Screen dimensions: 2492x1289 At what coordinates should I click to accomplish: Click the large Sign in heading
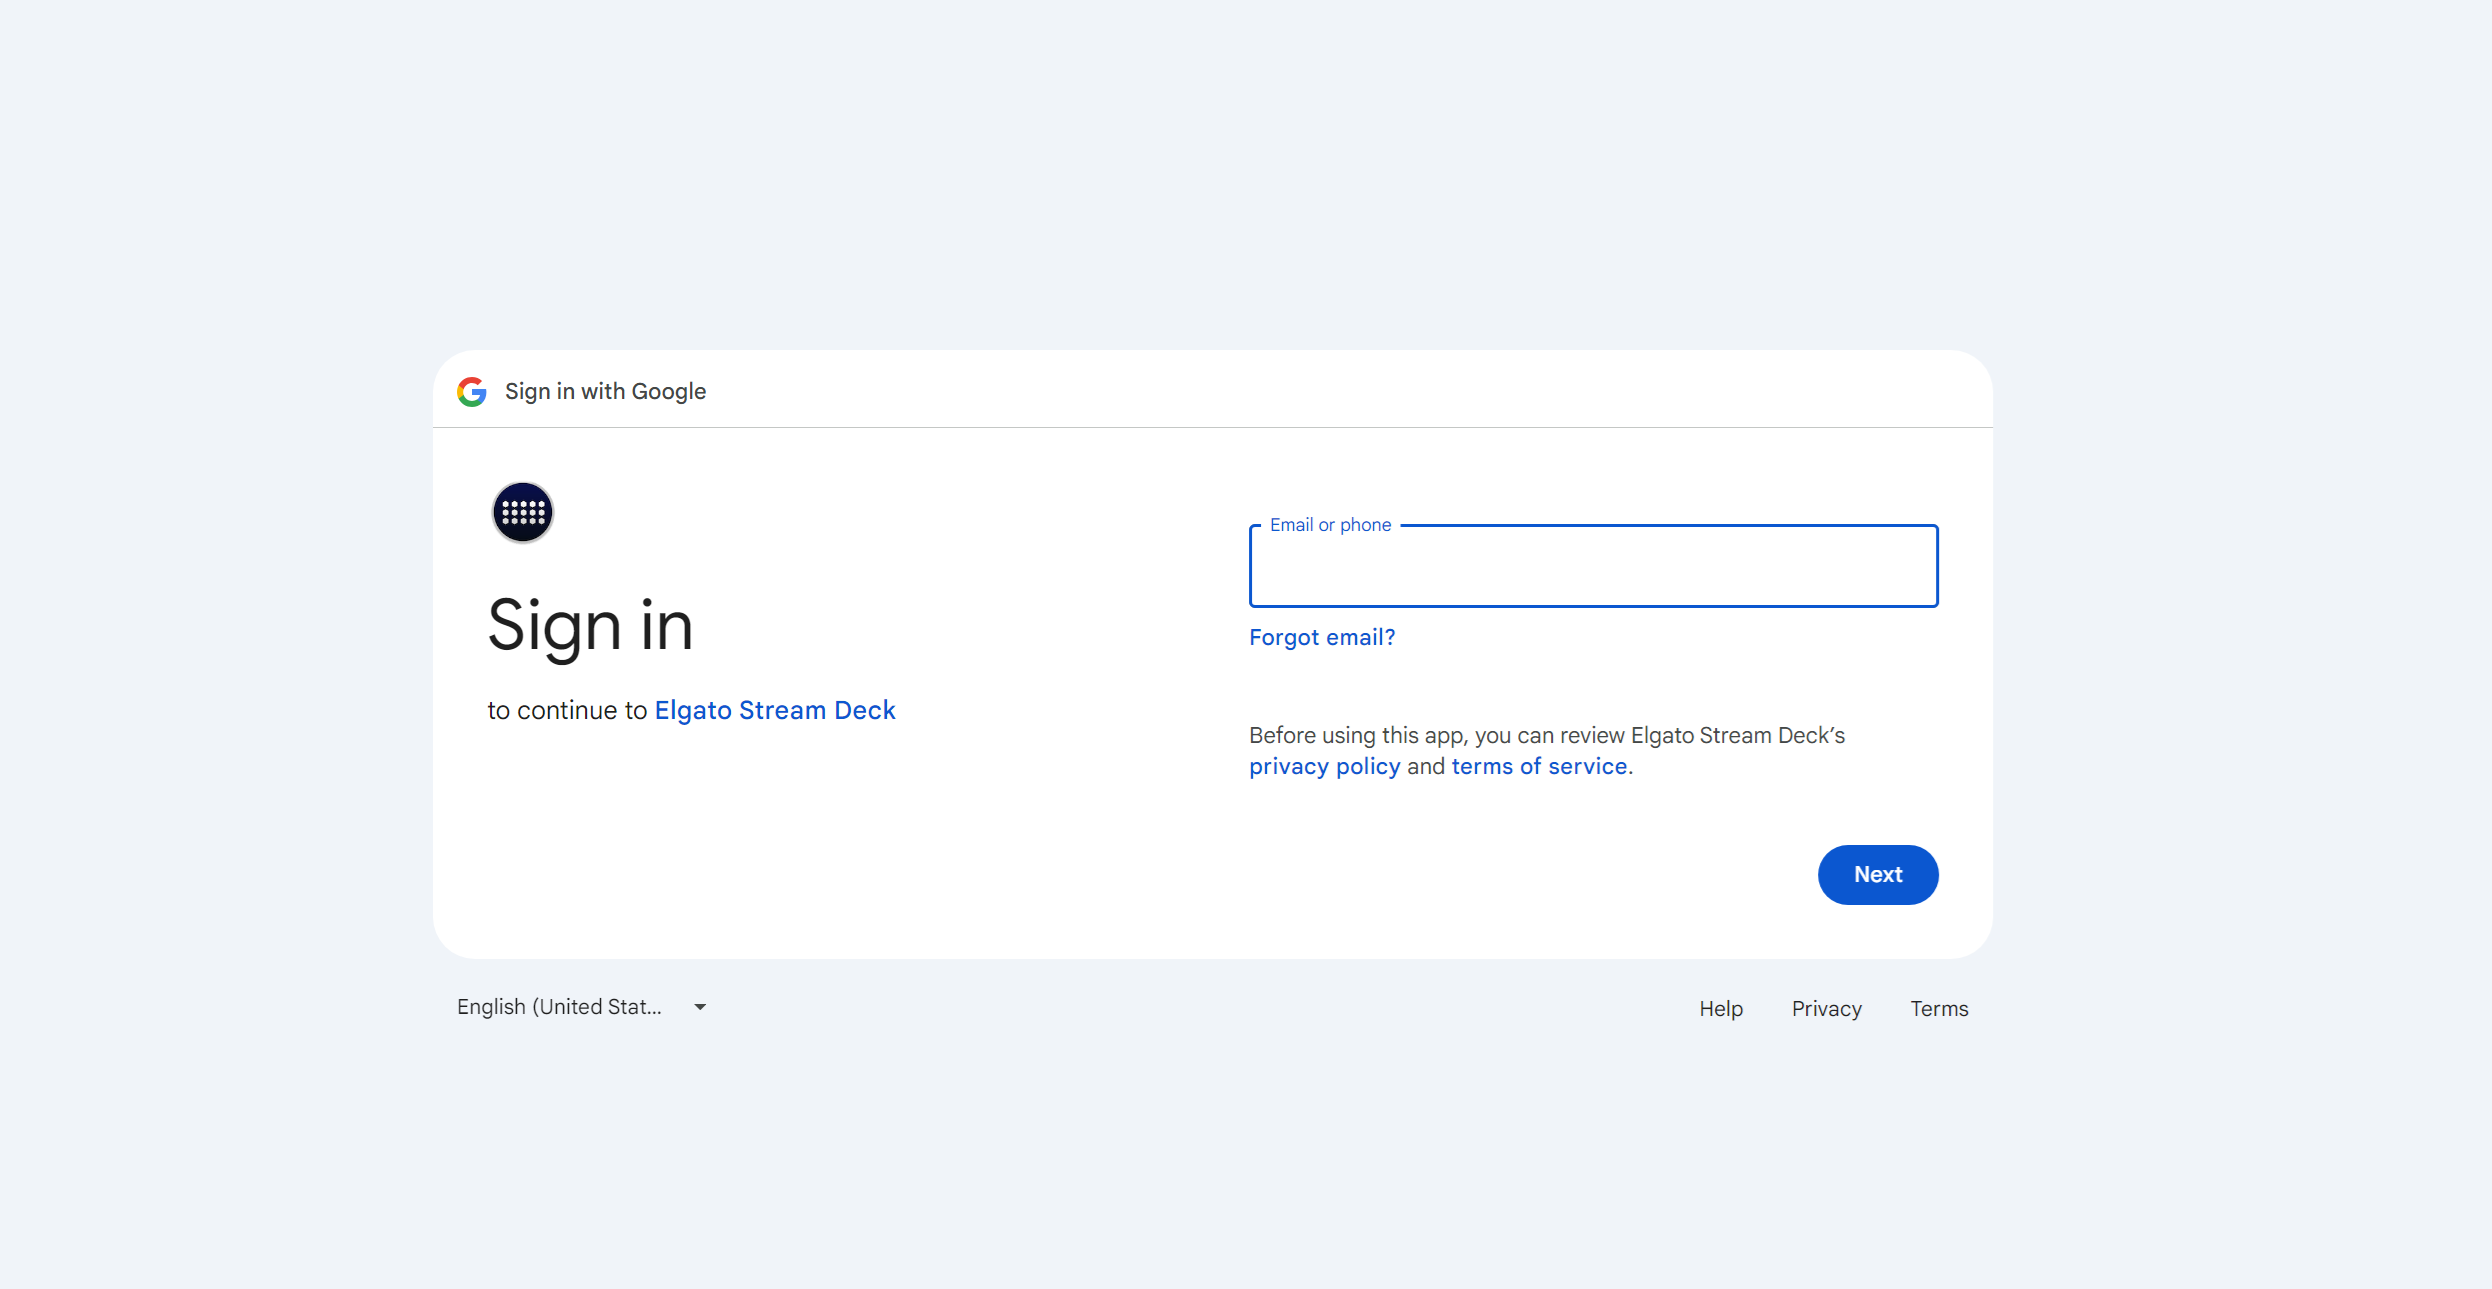click(590, 626)
